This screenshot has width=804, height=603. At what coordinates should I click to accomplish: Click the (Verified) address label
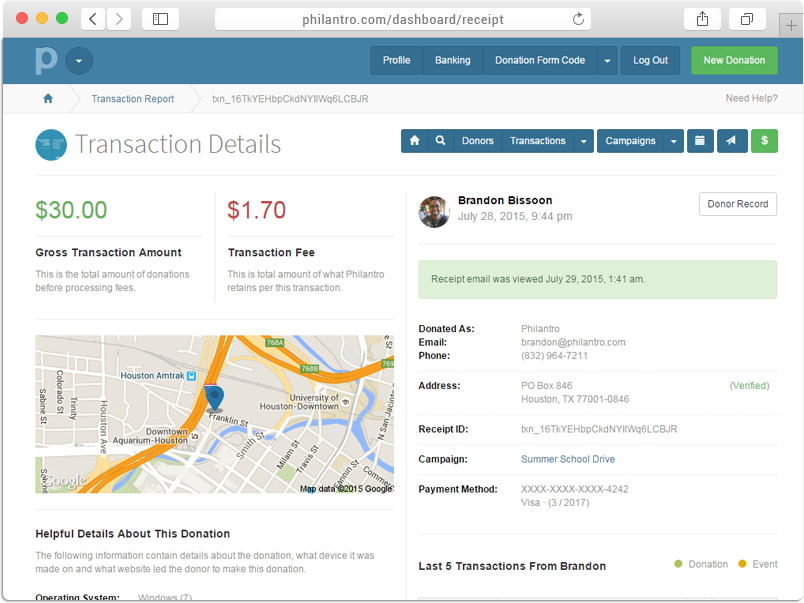(749, 386)
